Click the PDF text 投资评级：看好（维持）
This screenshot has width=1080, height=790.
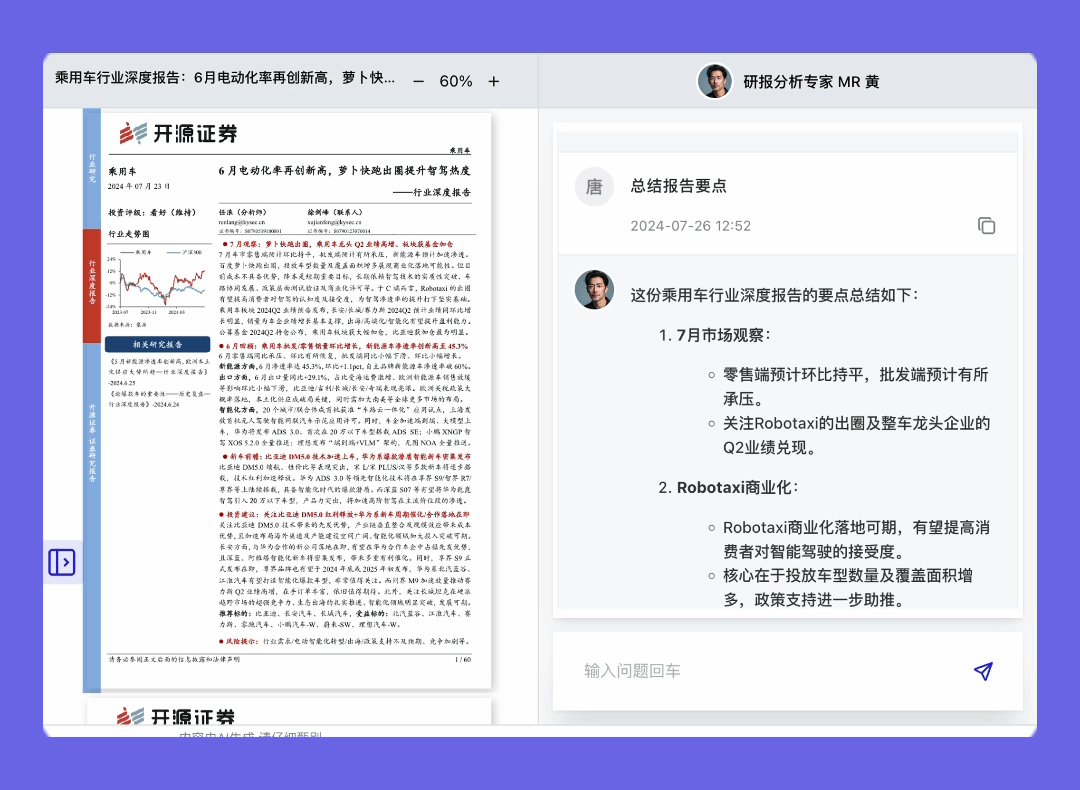[x=152, y=212]
